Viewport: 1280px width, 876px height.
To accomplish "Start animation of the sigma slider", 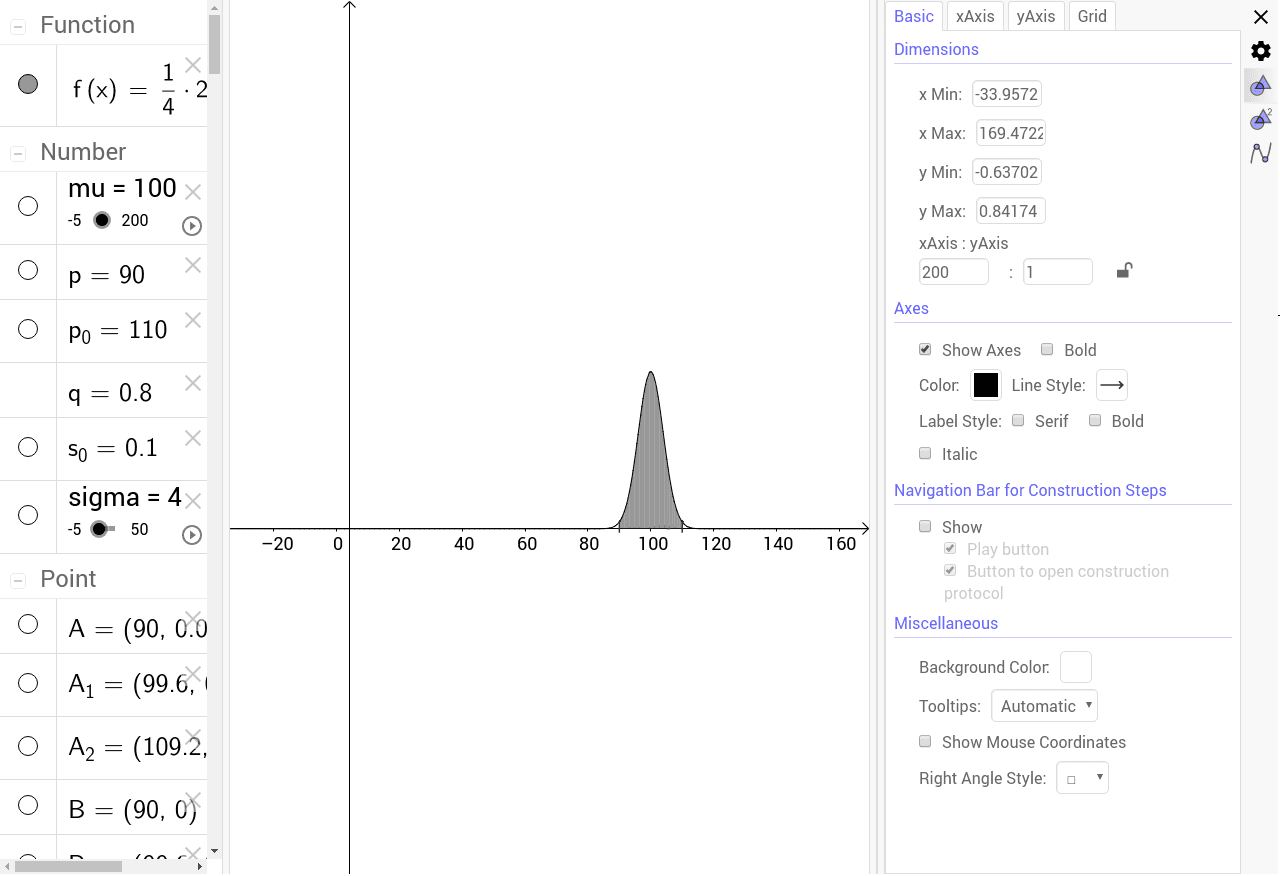I will [x=191, y=535].
